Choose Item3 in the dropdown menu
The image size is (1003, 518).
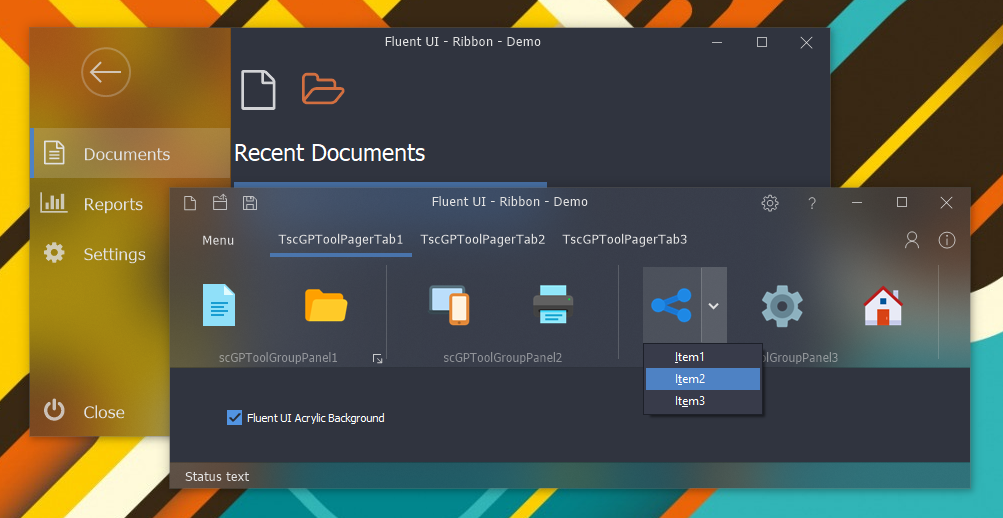point(703,401)
